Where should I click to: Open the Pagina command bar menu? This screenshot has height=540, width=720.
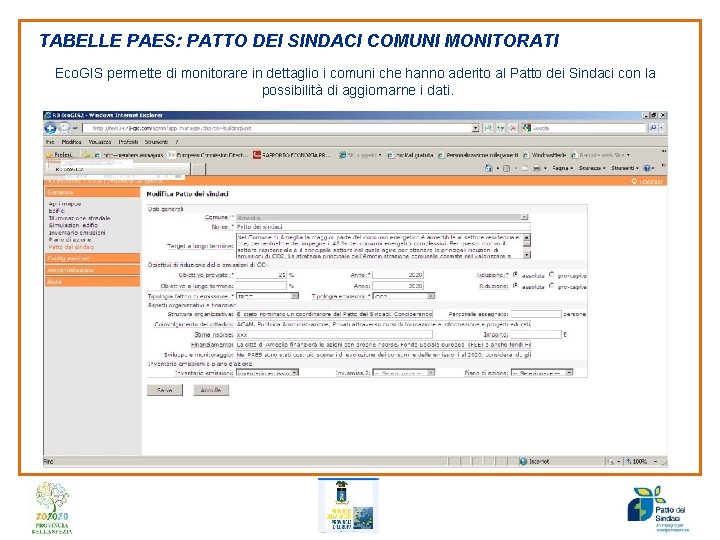(562, 169)
